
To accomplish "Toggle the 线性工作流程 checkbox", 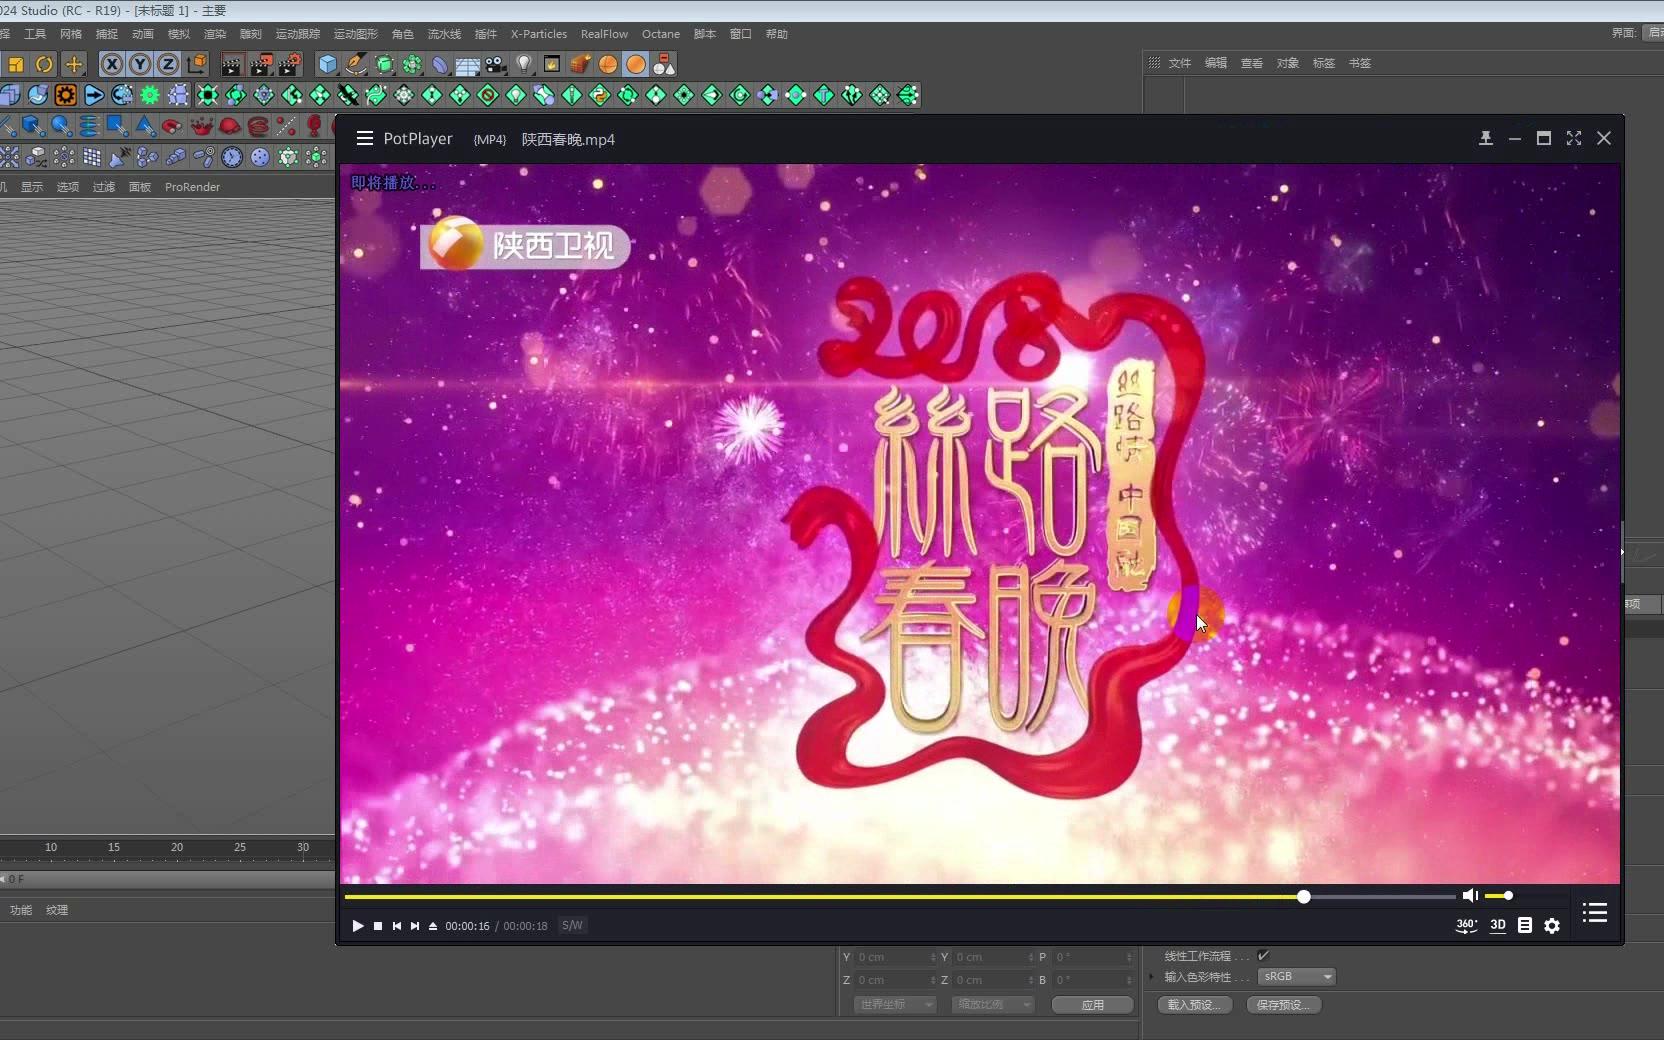I will [1264, 956].
